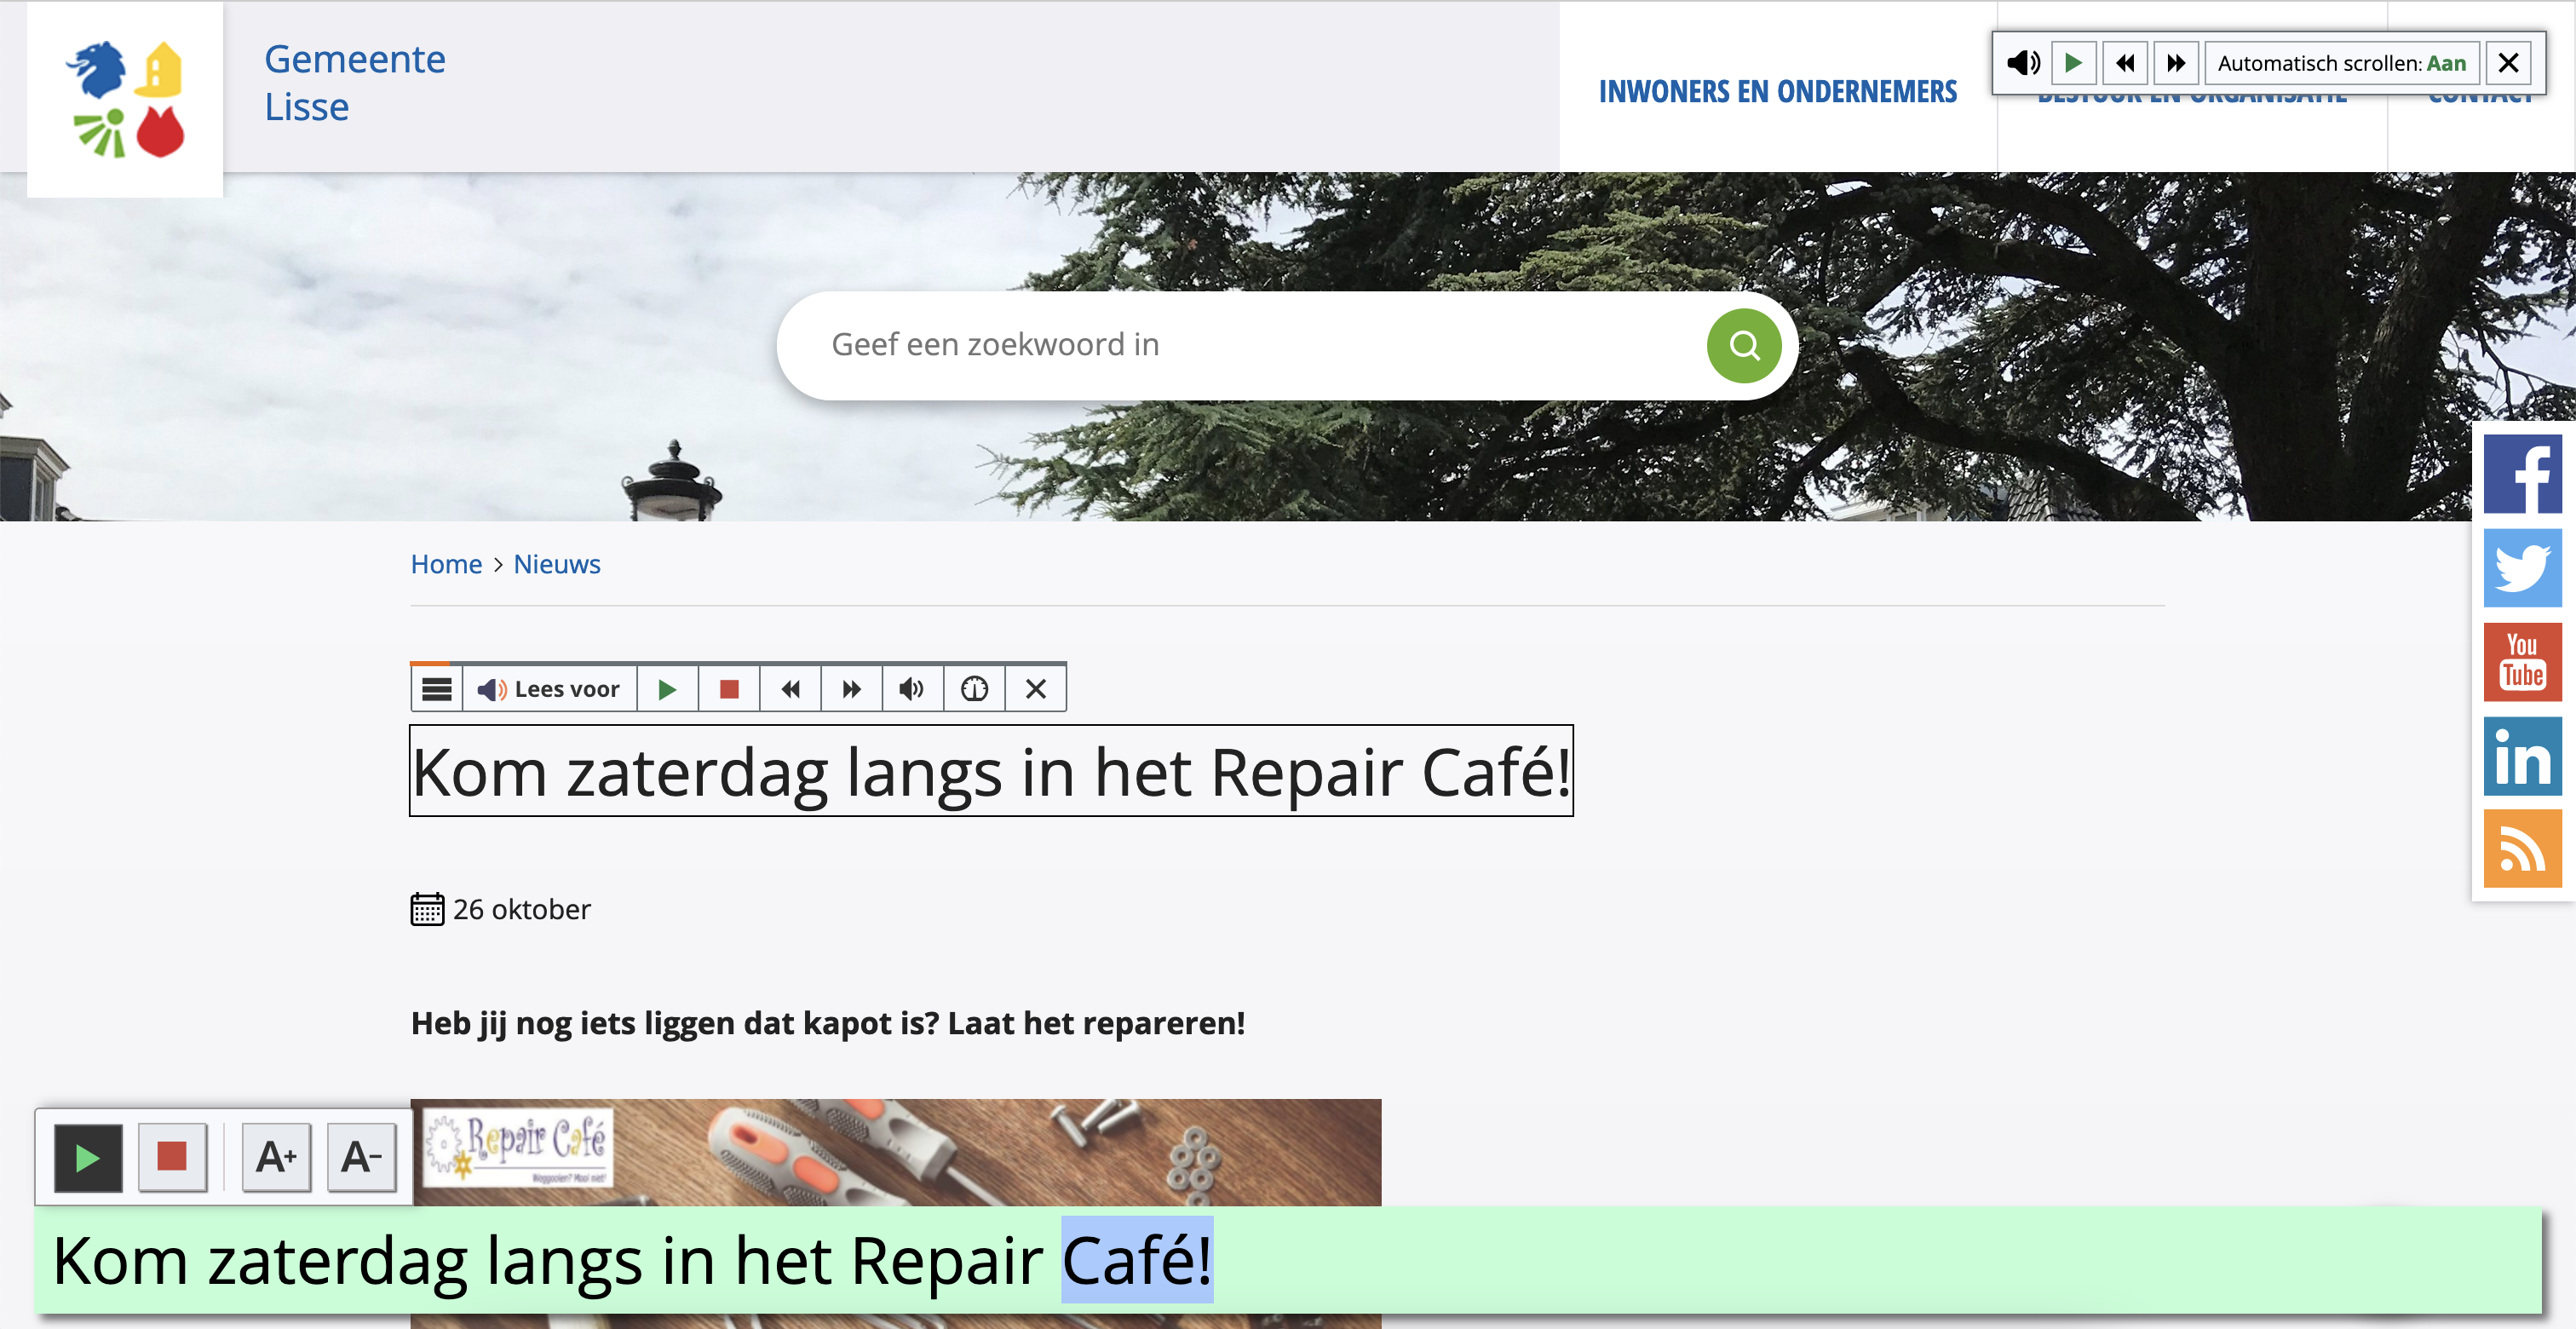
Task: Skip forward in the Lees voor toolbar
Action: 851,689
